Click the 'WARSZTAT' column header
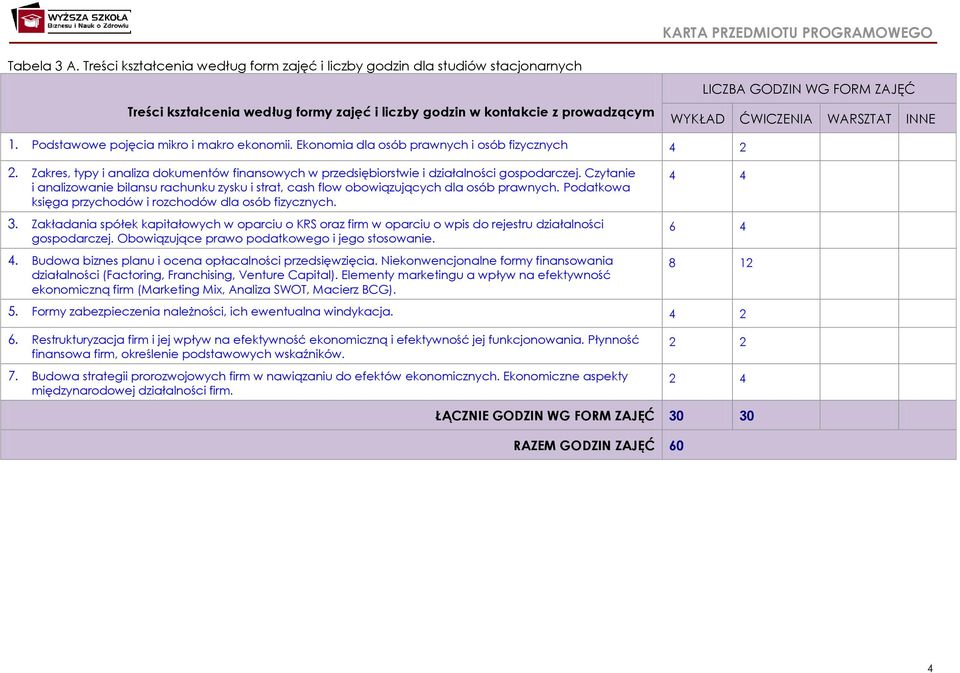Viewport: 960px width, 673px height. click(x=859, y=119)
